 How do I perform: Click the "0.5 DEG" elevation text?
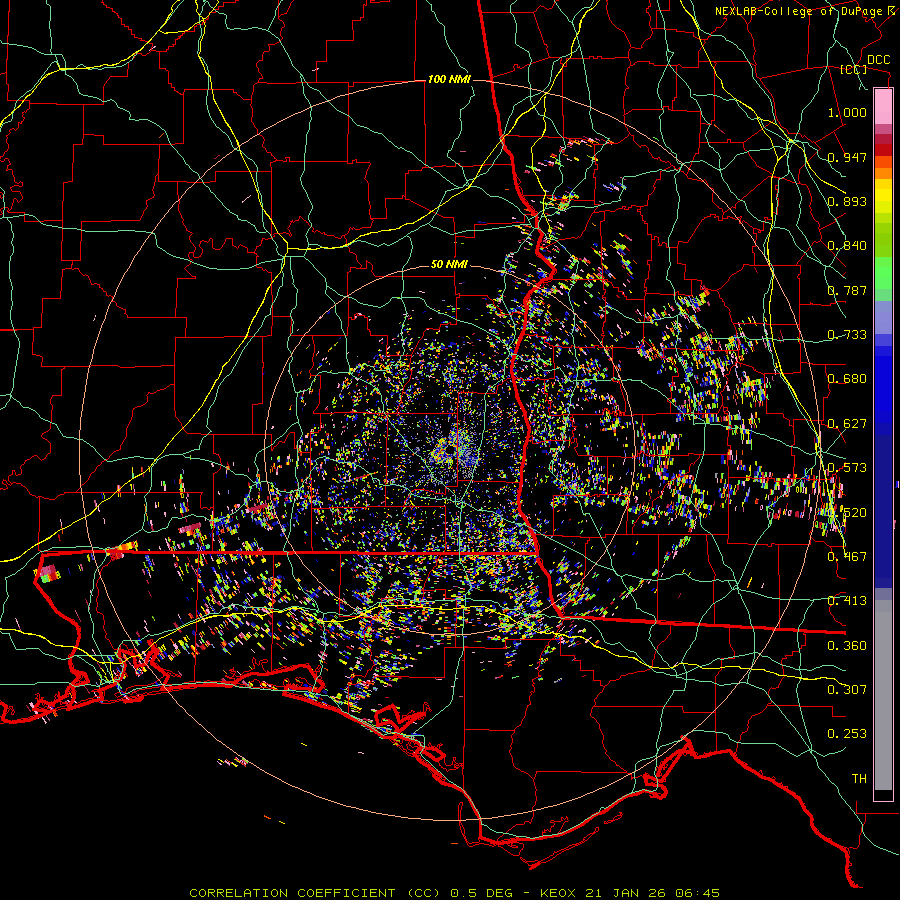click(x=481, y=893)
